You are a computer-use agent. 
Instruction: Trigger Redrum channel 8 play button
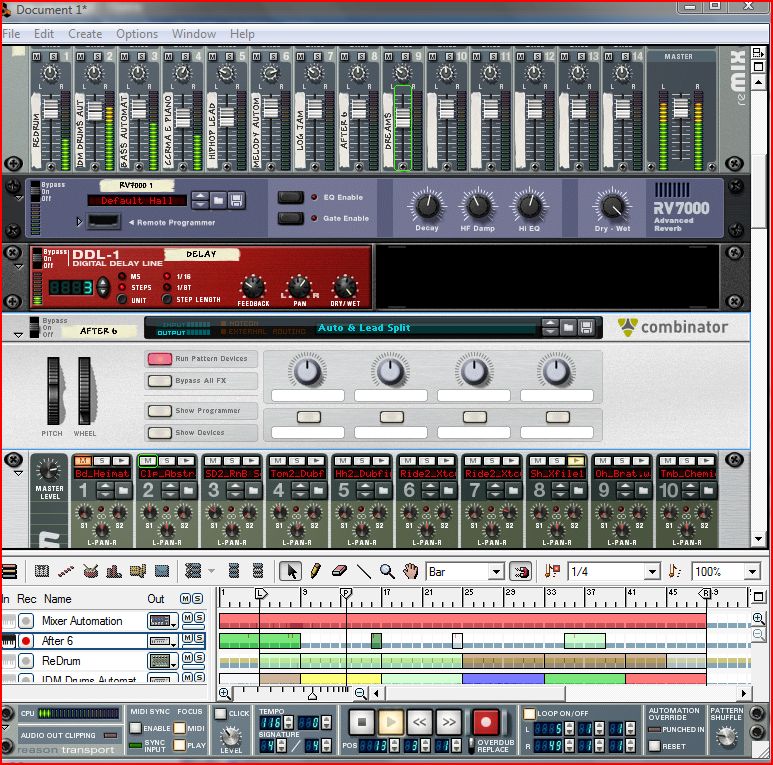pos(575,460)
